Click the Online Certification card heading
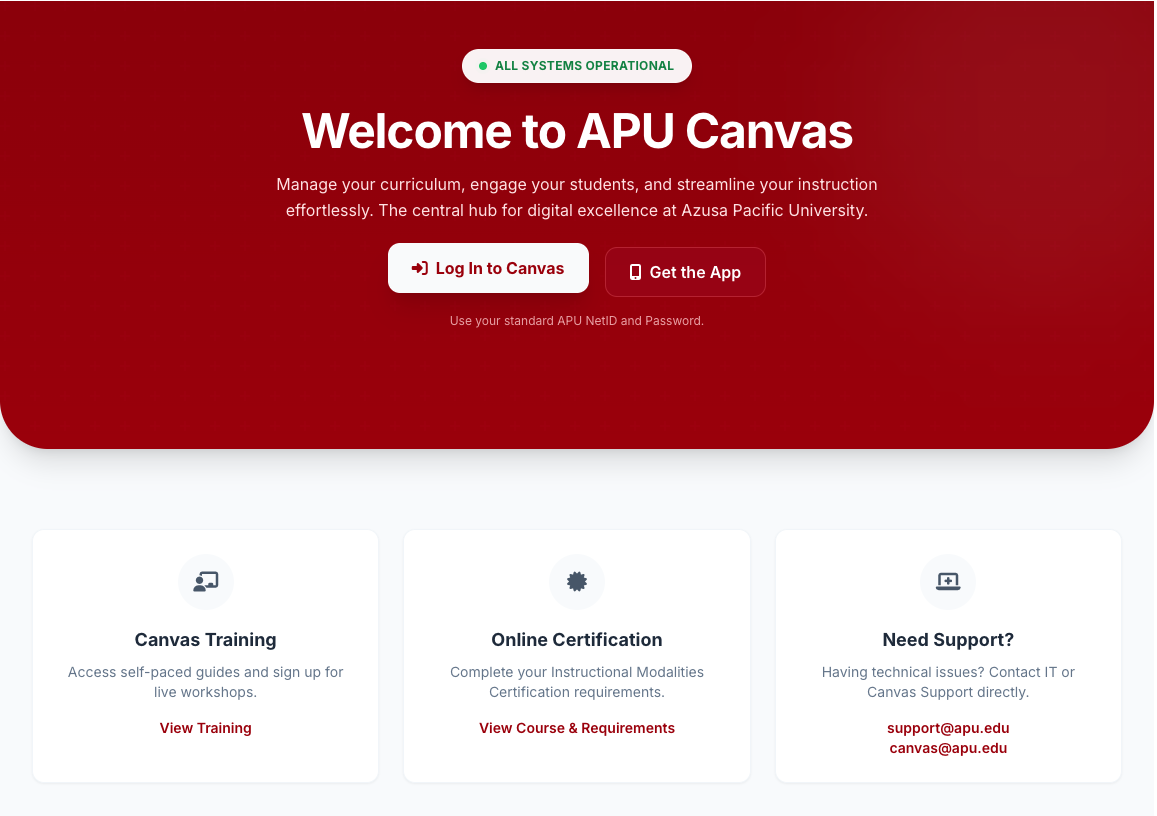 (577, 640)
